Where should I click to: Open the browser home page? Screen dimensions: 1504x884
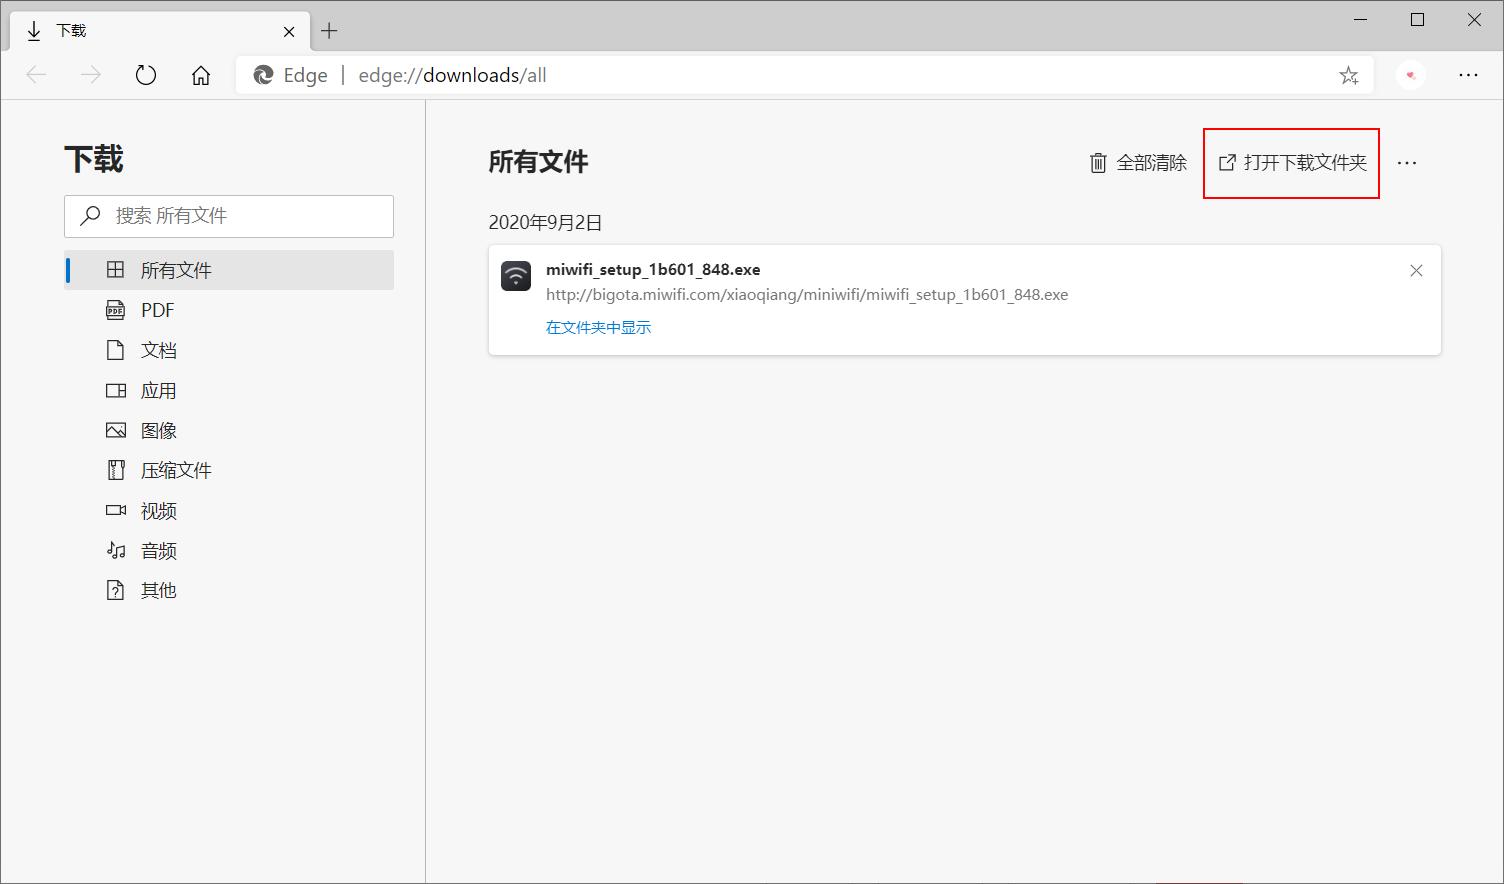point(200,75)
